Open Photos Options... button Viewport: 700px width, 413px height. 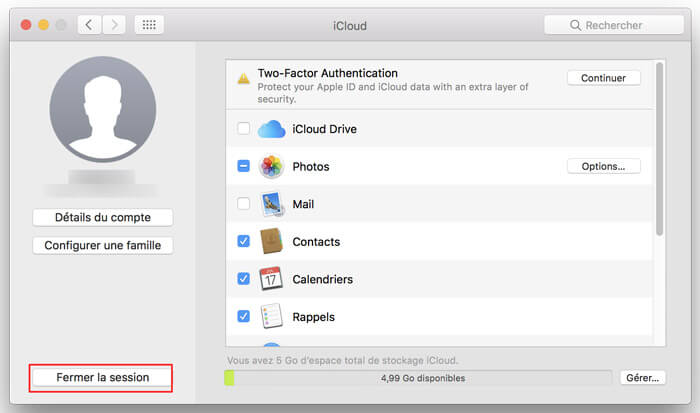[604, 167]
